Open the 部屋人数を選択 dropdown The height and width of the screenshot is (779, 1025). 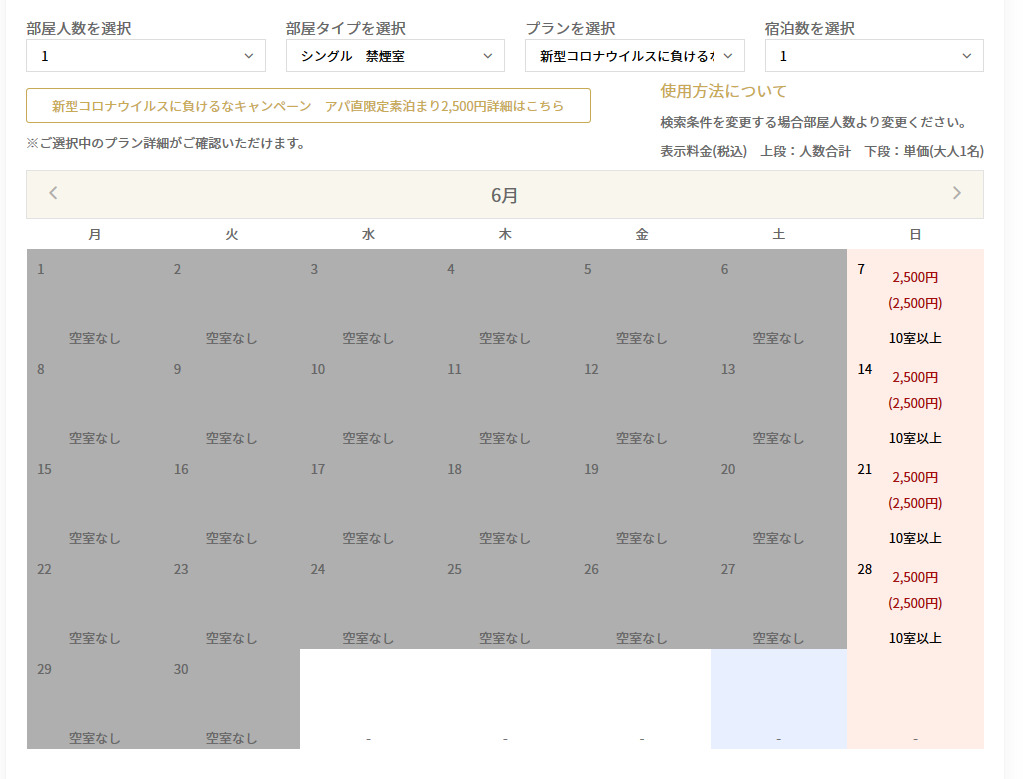146,56
